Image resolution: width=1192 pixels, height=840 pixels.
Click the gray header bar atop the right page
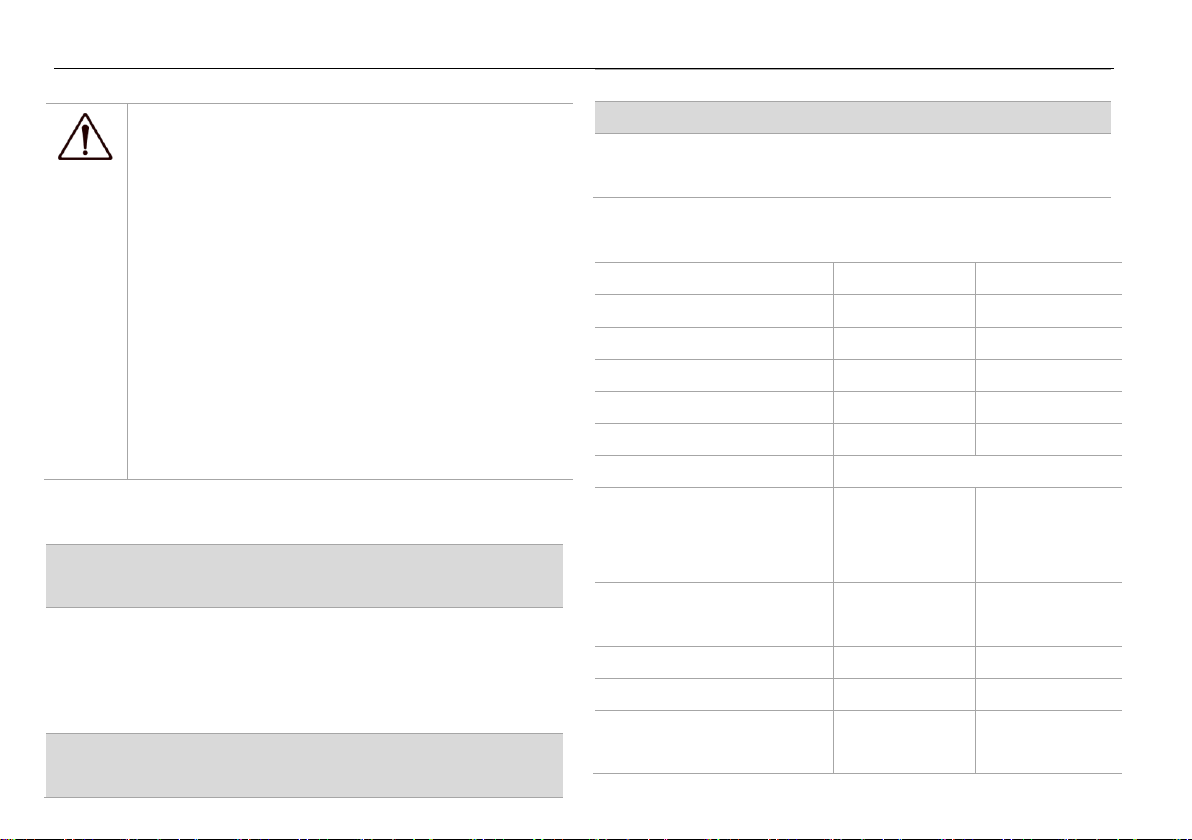852,117
